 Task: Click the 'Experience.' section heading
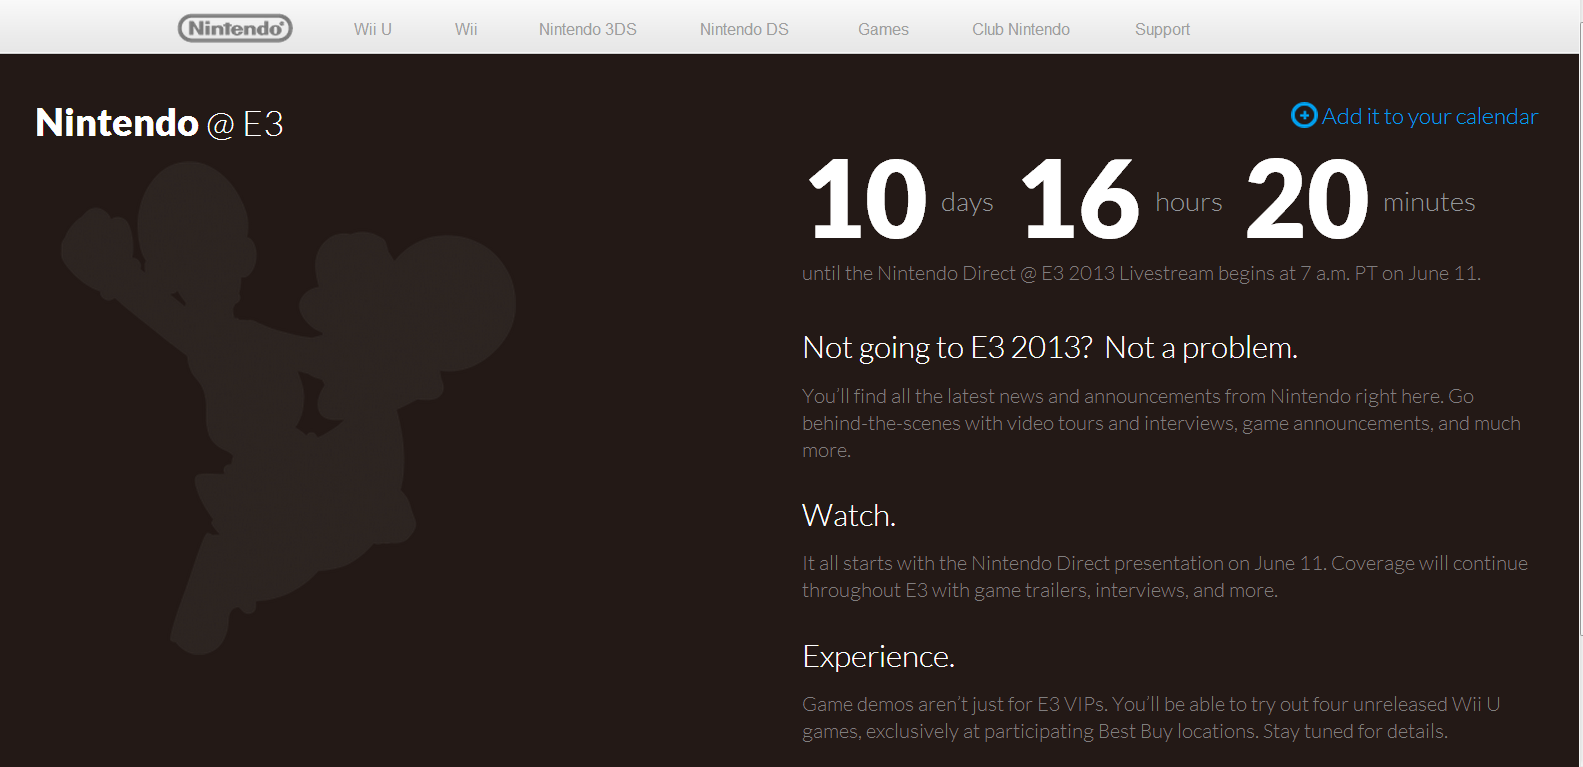click(878, 657)
